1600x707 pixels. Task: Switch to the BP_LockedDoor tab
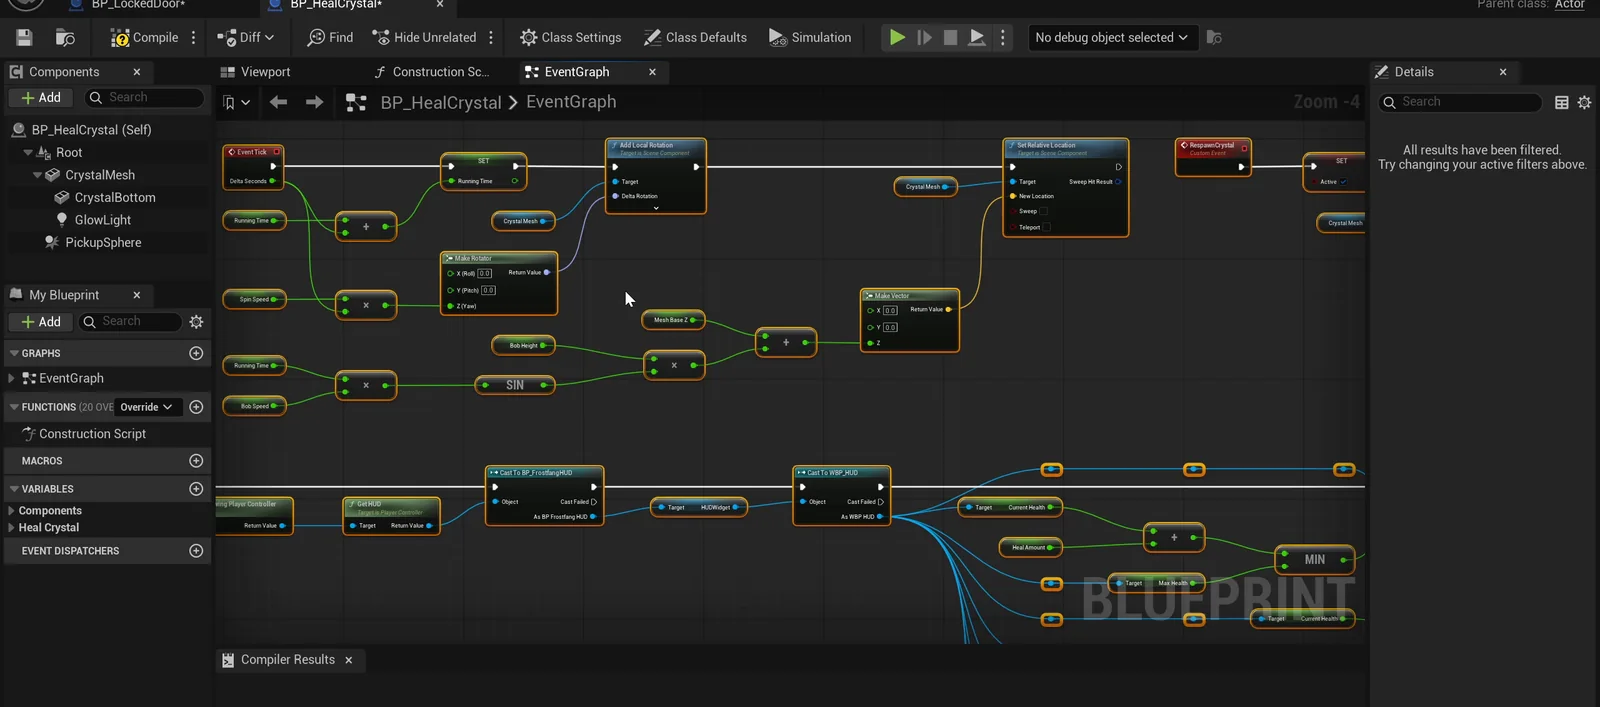pos(138,5)
